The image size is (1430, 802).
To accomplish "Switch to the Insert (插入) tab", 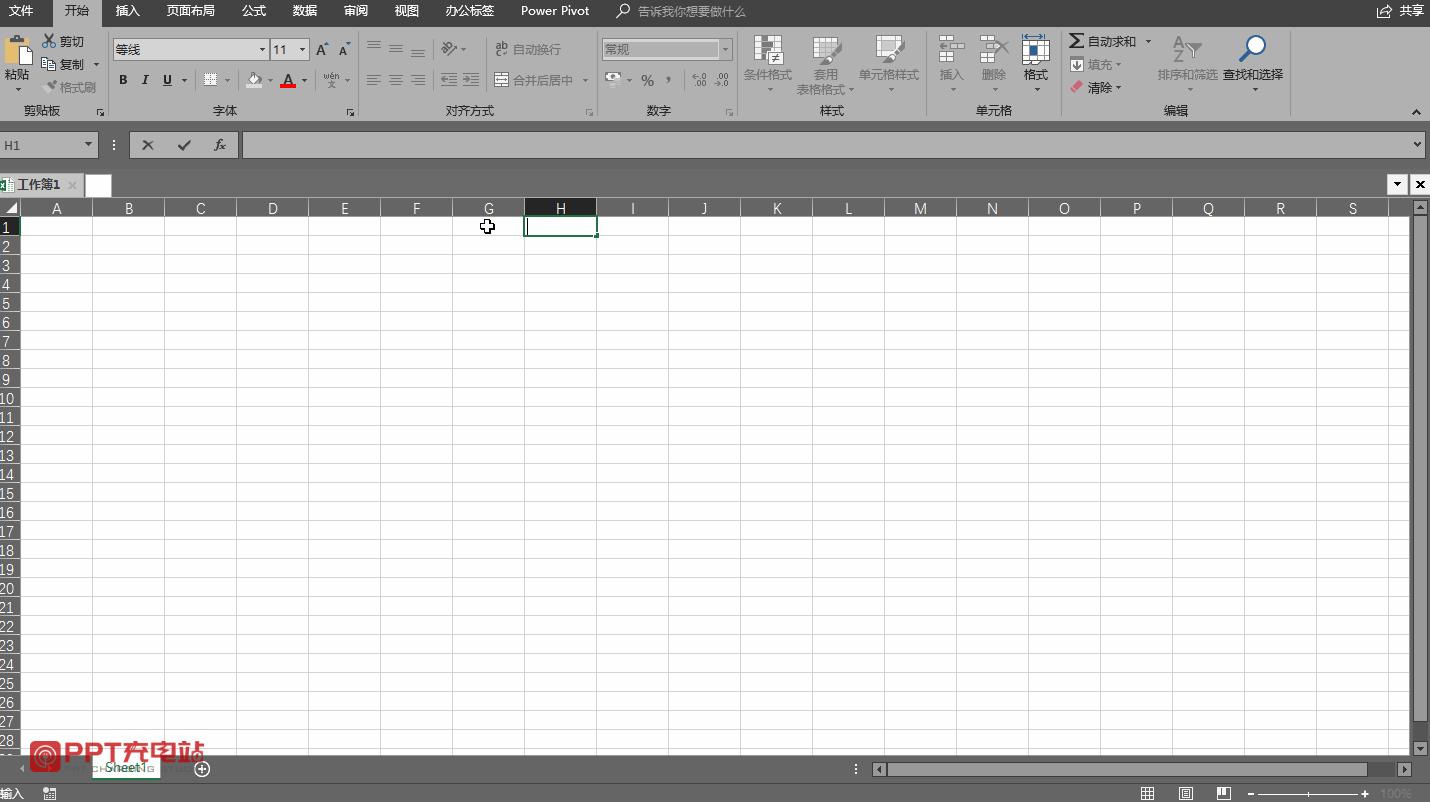I will [128, 11].
